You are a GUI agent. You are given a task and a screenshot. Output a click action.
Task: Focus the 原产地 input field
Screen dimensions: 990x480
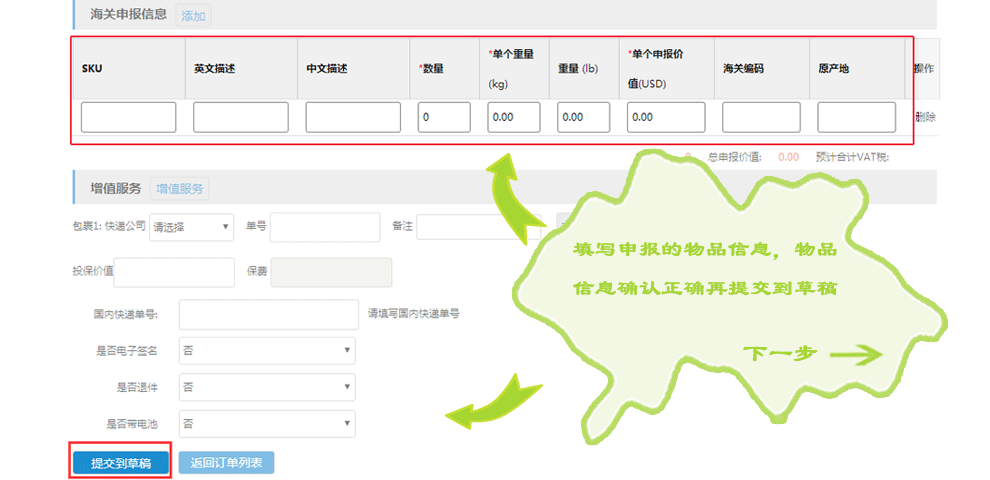tap(857, 117)
